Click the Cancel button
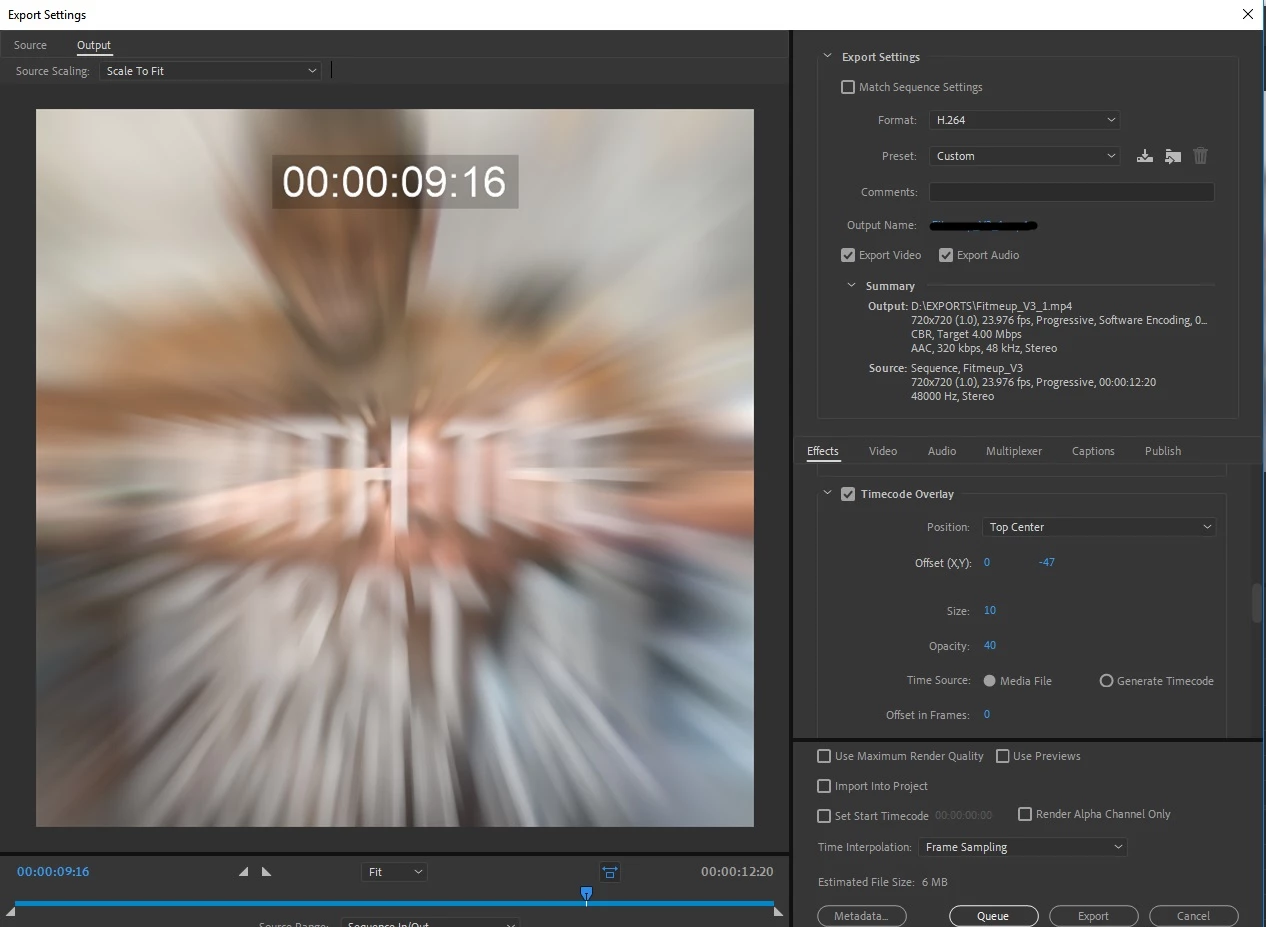 coord(1193,916)
